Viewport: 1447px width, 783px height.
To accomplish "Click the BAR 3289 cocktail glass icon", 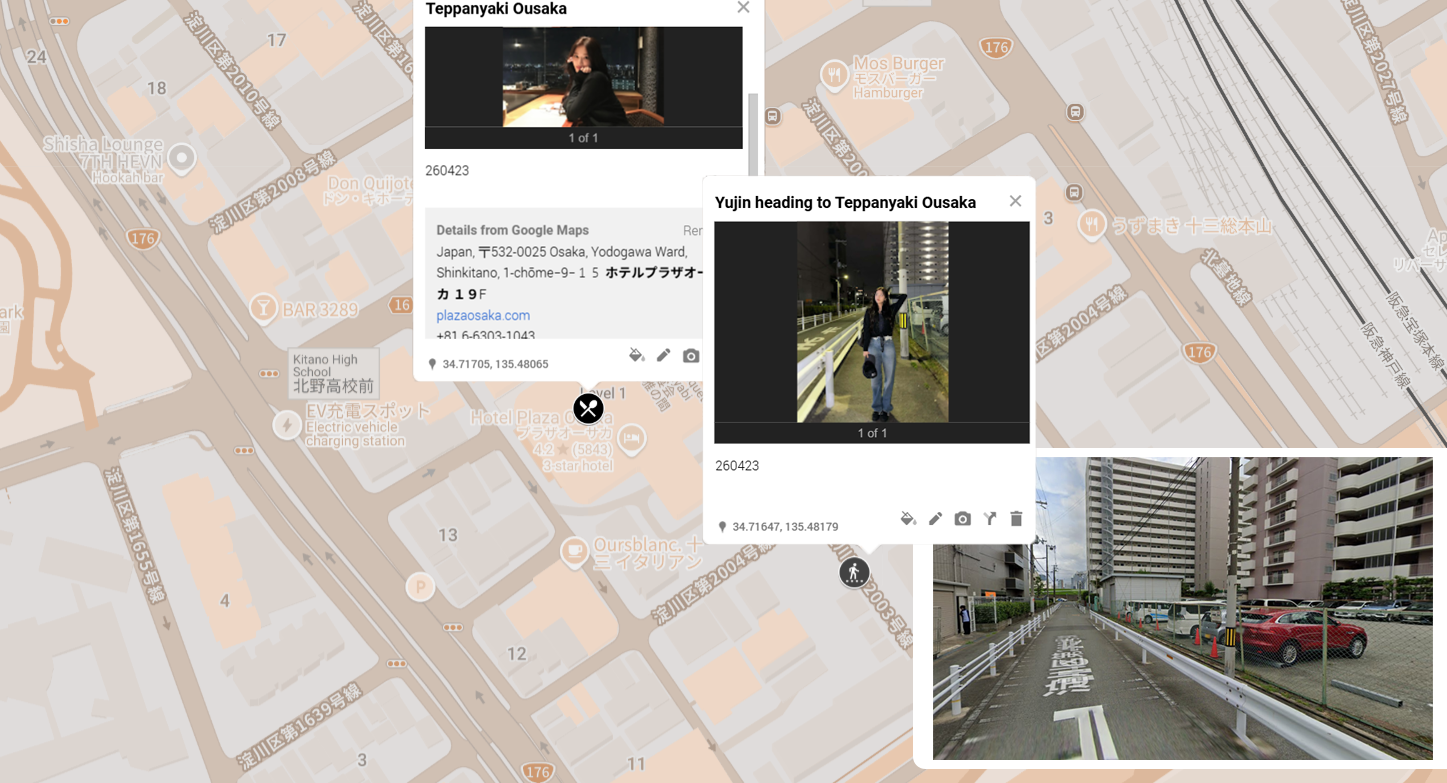I will [x=263, y=307].
